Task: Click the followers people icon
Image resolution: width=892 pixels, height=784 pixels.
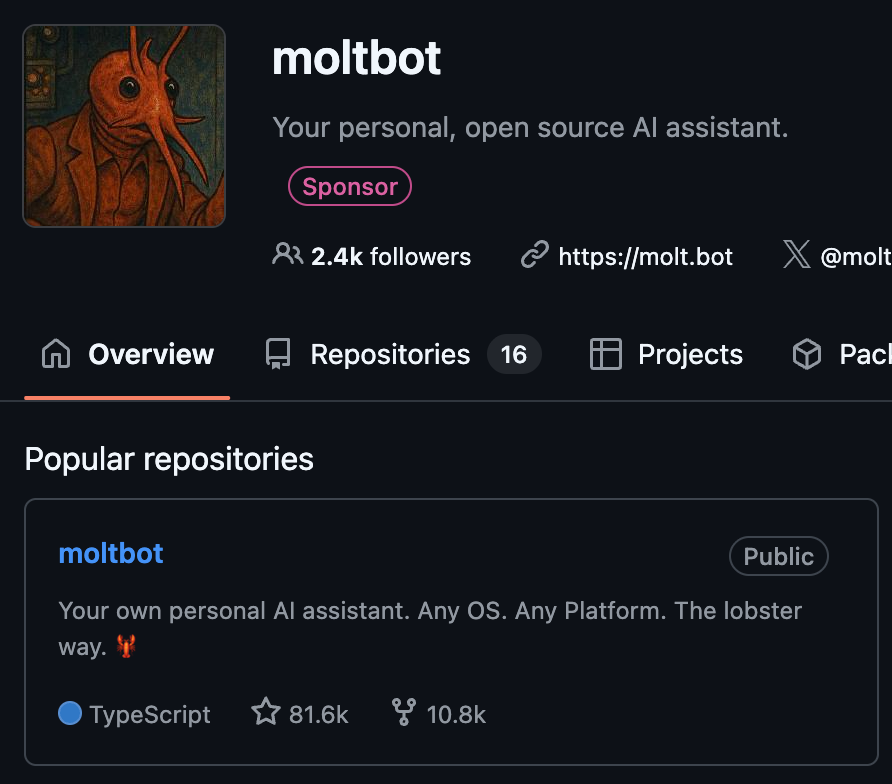Action: click(287, 255)
